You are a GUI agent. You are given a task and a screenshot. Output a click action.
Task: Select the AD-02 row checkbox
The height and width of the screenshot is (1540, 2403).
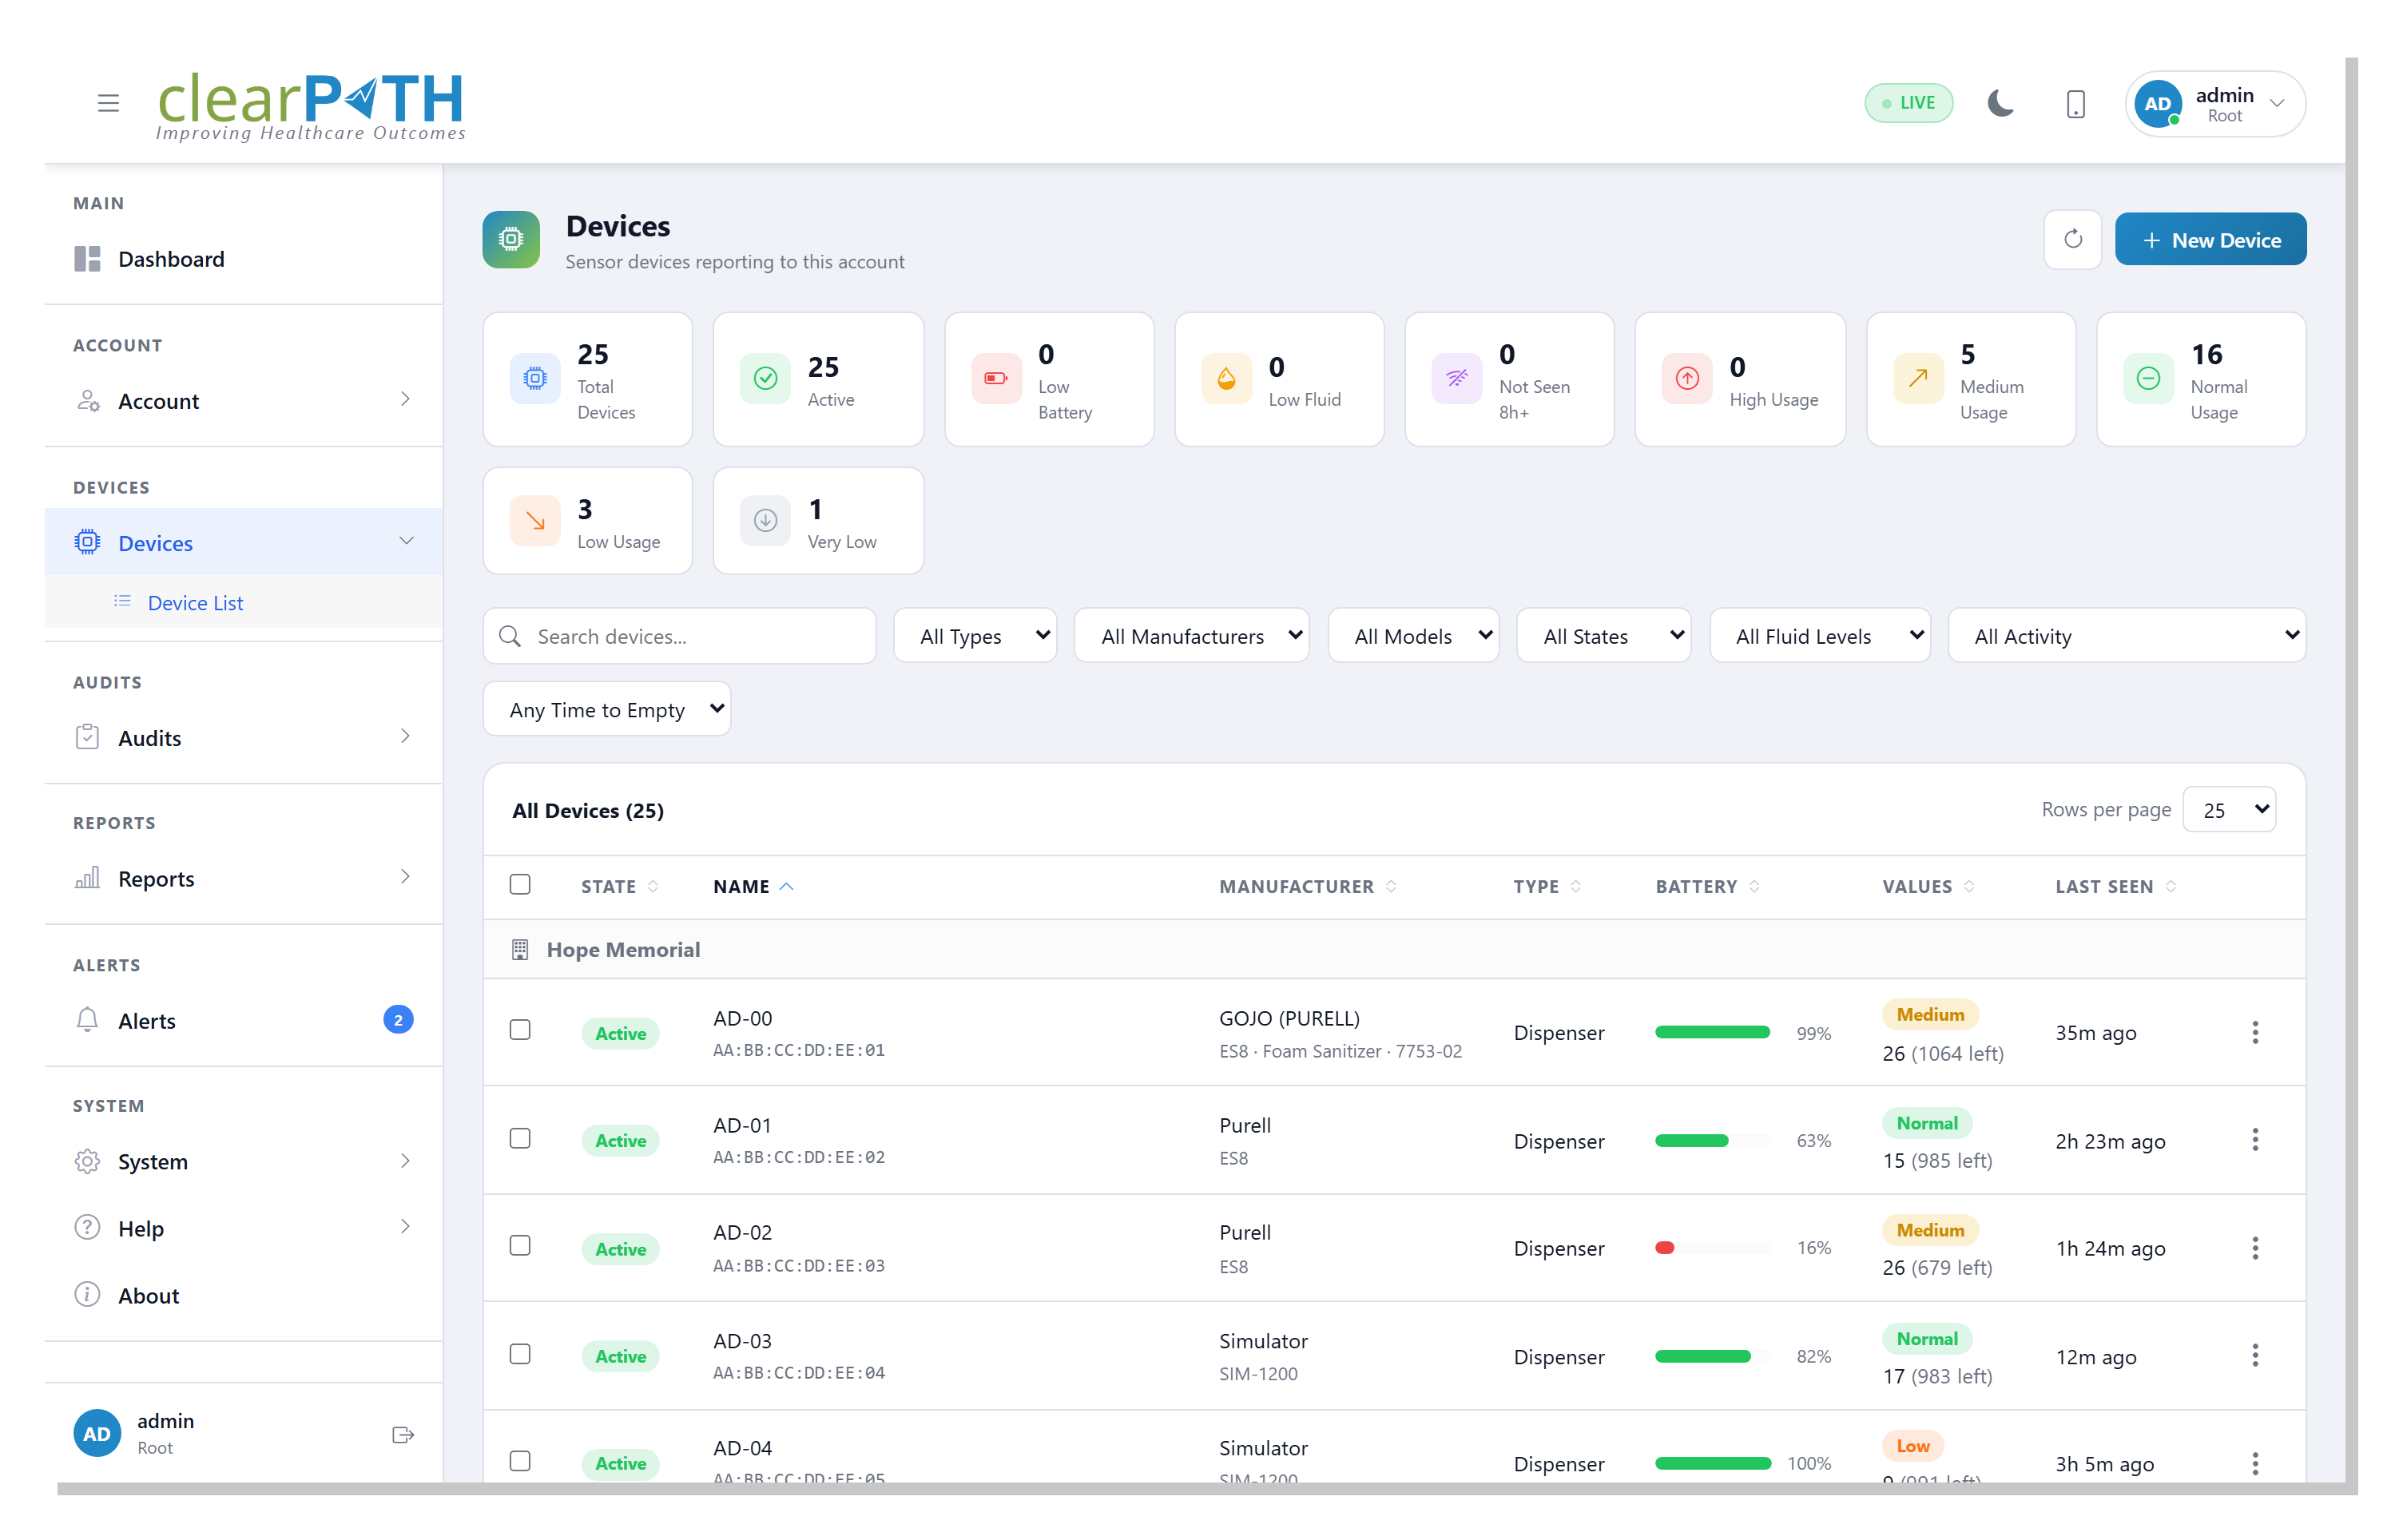coord(520,1245)
